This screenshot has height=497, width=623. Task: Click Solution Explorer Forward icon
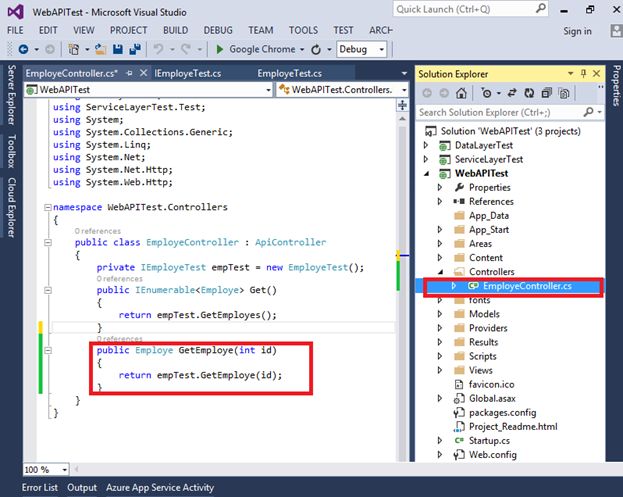tap(444, 93)
